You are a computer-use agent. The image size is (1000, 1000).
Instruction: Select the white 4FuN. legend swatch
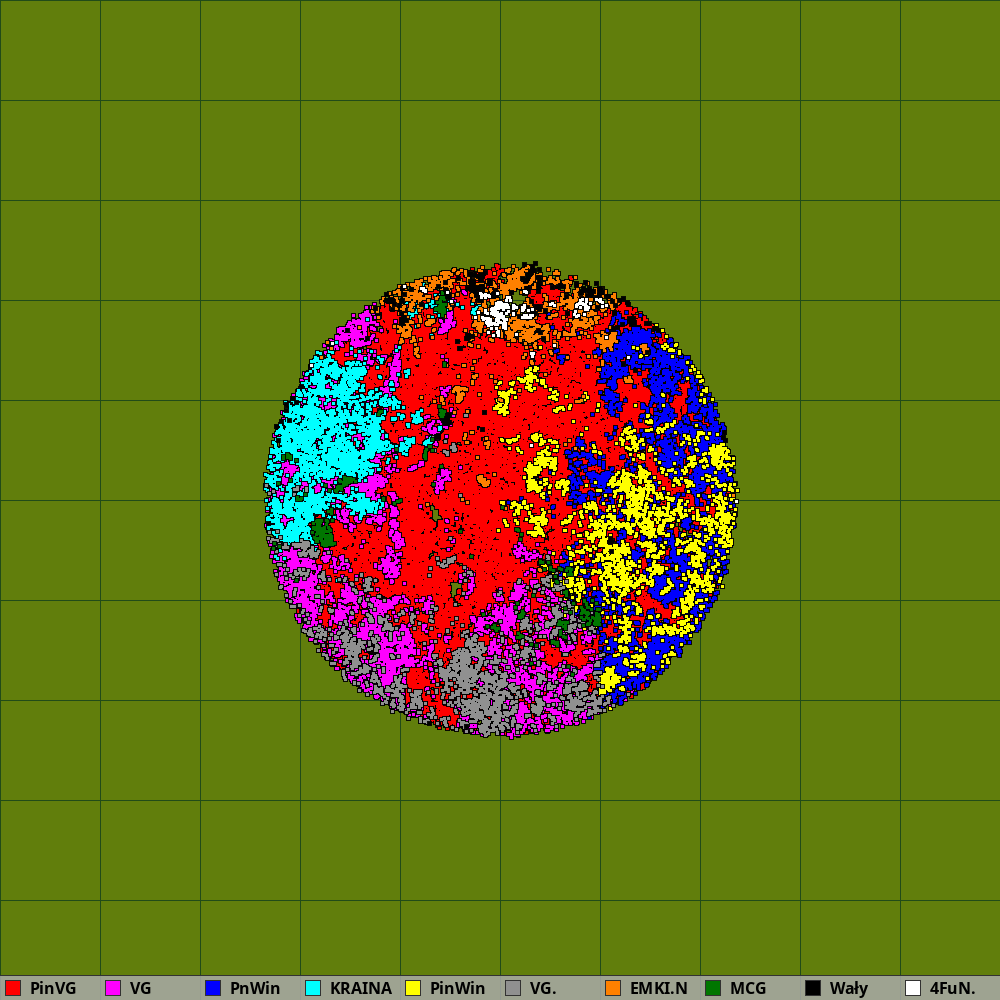coord(913,988)
